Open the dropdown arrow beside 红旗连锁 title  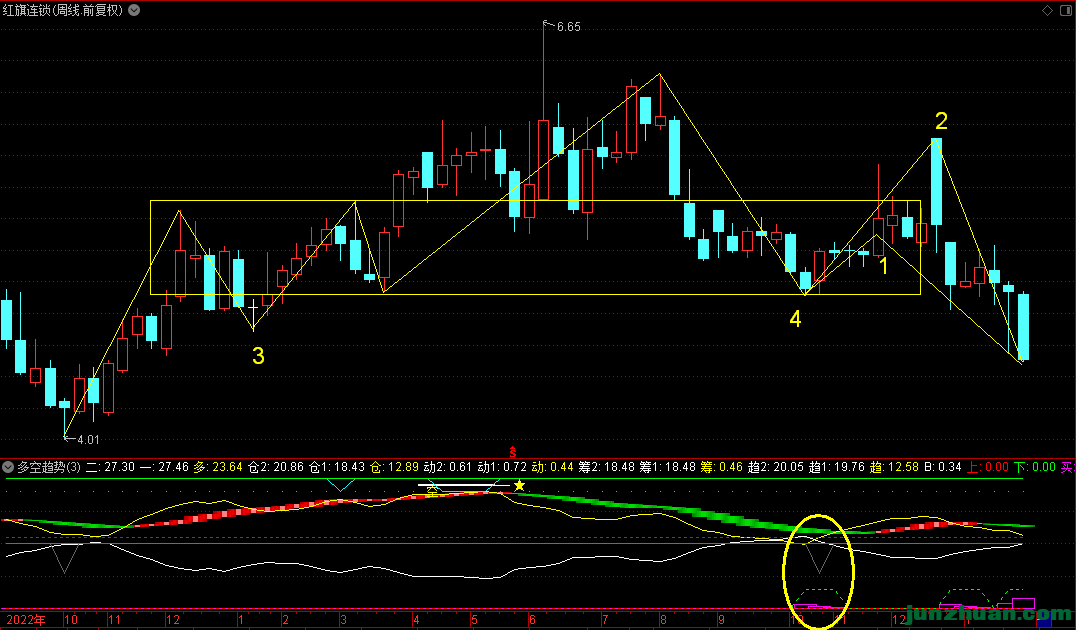coord(134,10)
